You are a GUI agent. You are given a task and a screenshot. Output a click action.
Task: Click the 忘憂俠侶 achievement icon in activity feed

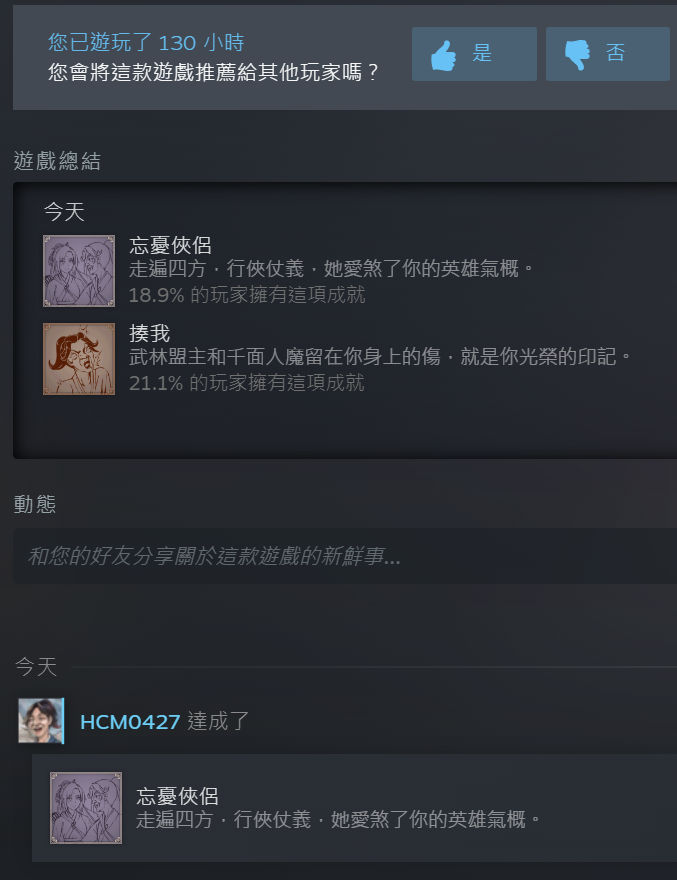pos(86,808)
